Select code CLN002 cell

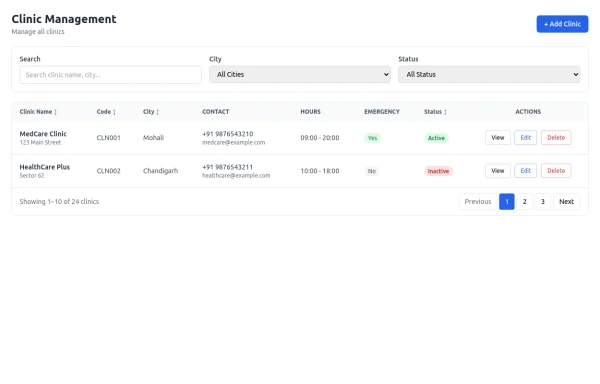tap(108, 171)
